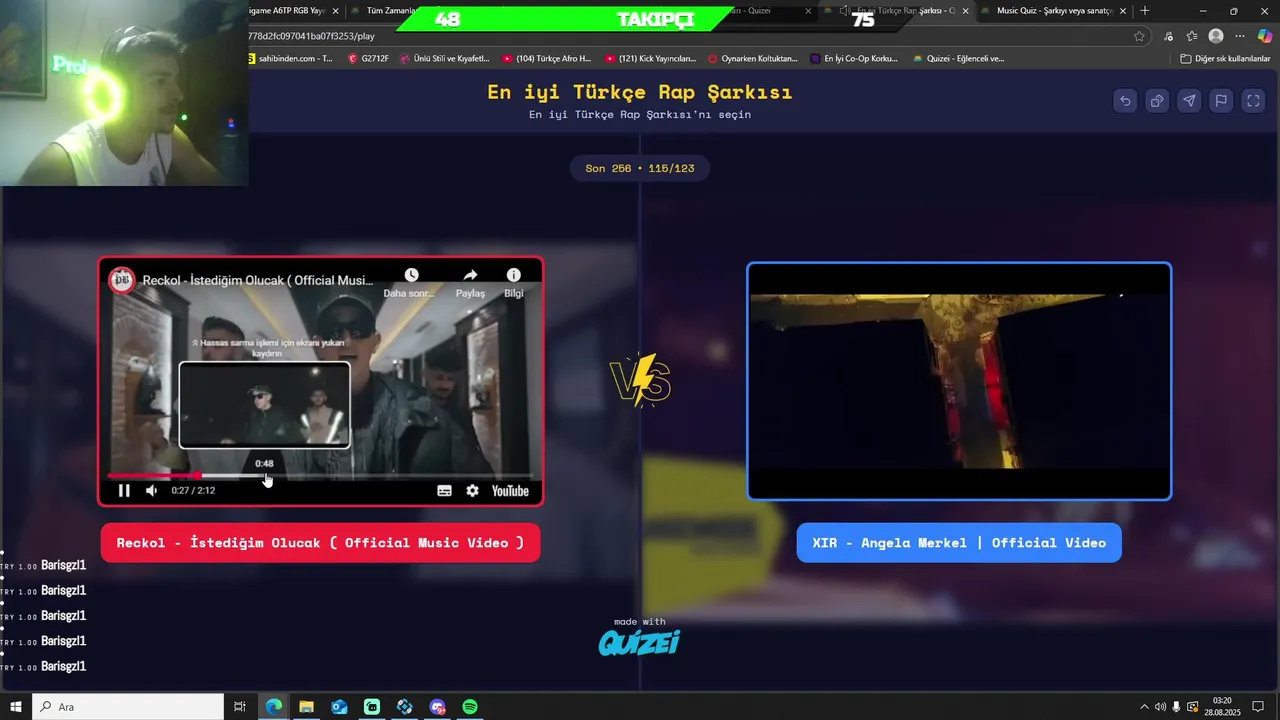Viewport: 1280px width, 720px height.
Task: Open Quizei - Eğlenceli ve... bookmark
Action: (x=958, y=58)
